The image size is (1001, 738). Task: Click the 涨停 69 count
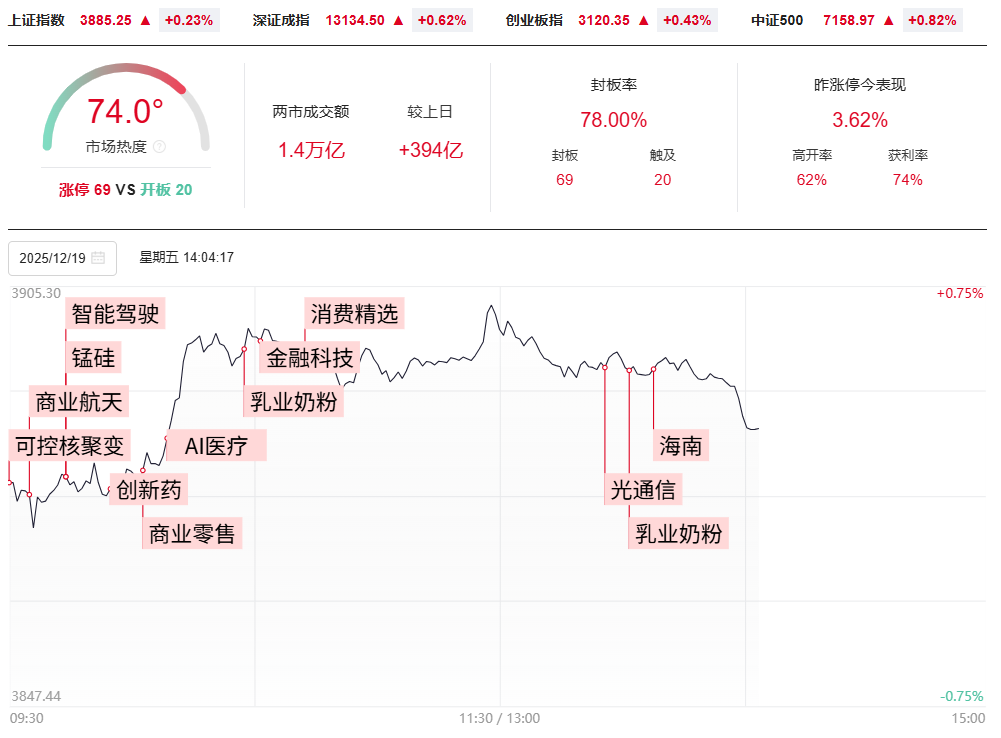coord(85,190)
